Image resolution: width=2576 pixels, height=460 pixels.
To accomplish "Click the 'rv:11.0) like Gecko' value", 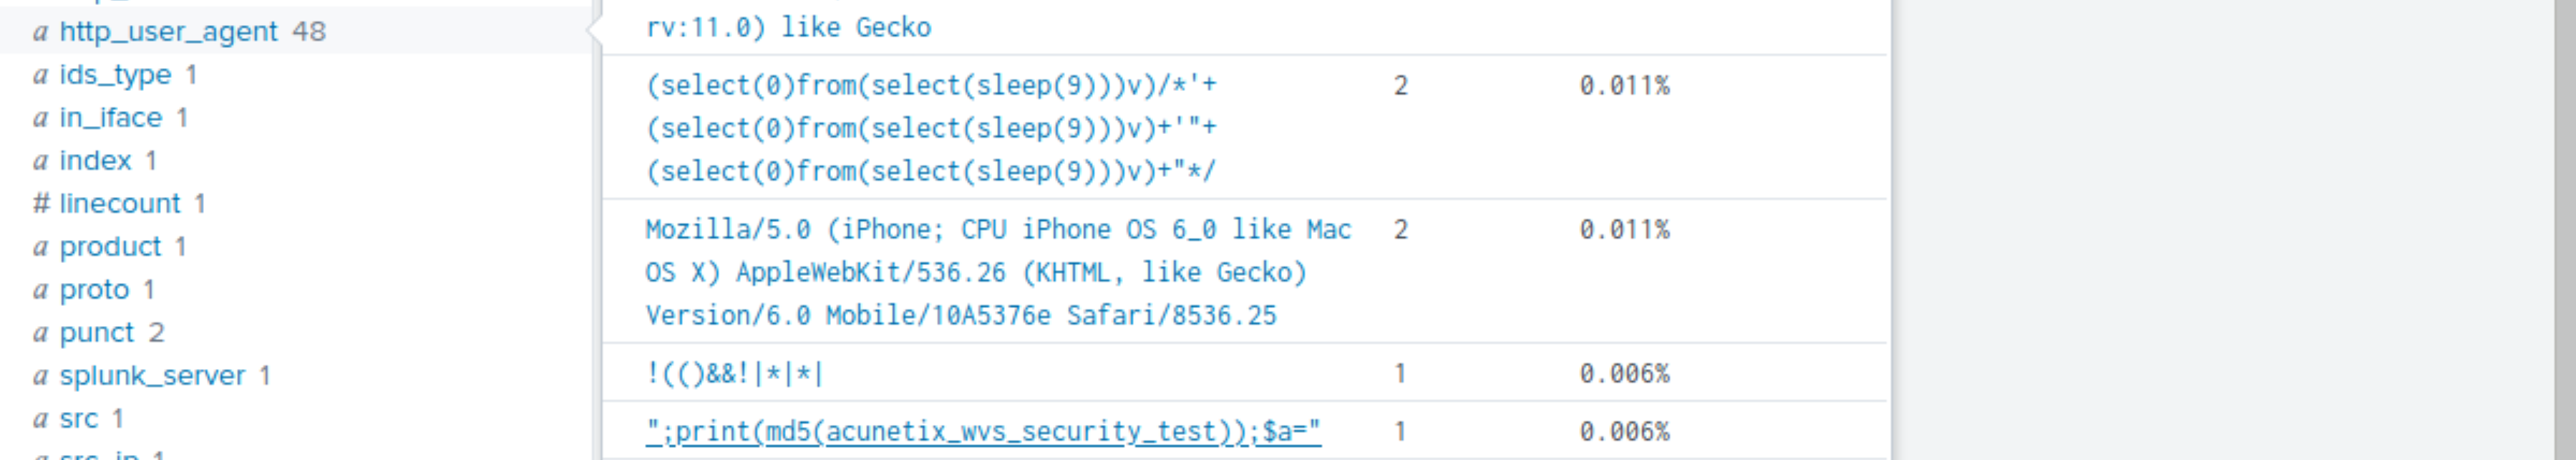I will (788, 27).
